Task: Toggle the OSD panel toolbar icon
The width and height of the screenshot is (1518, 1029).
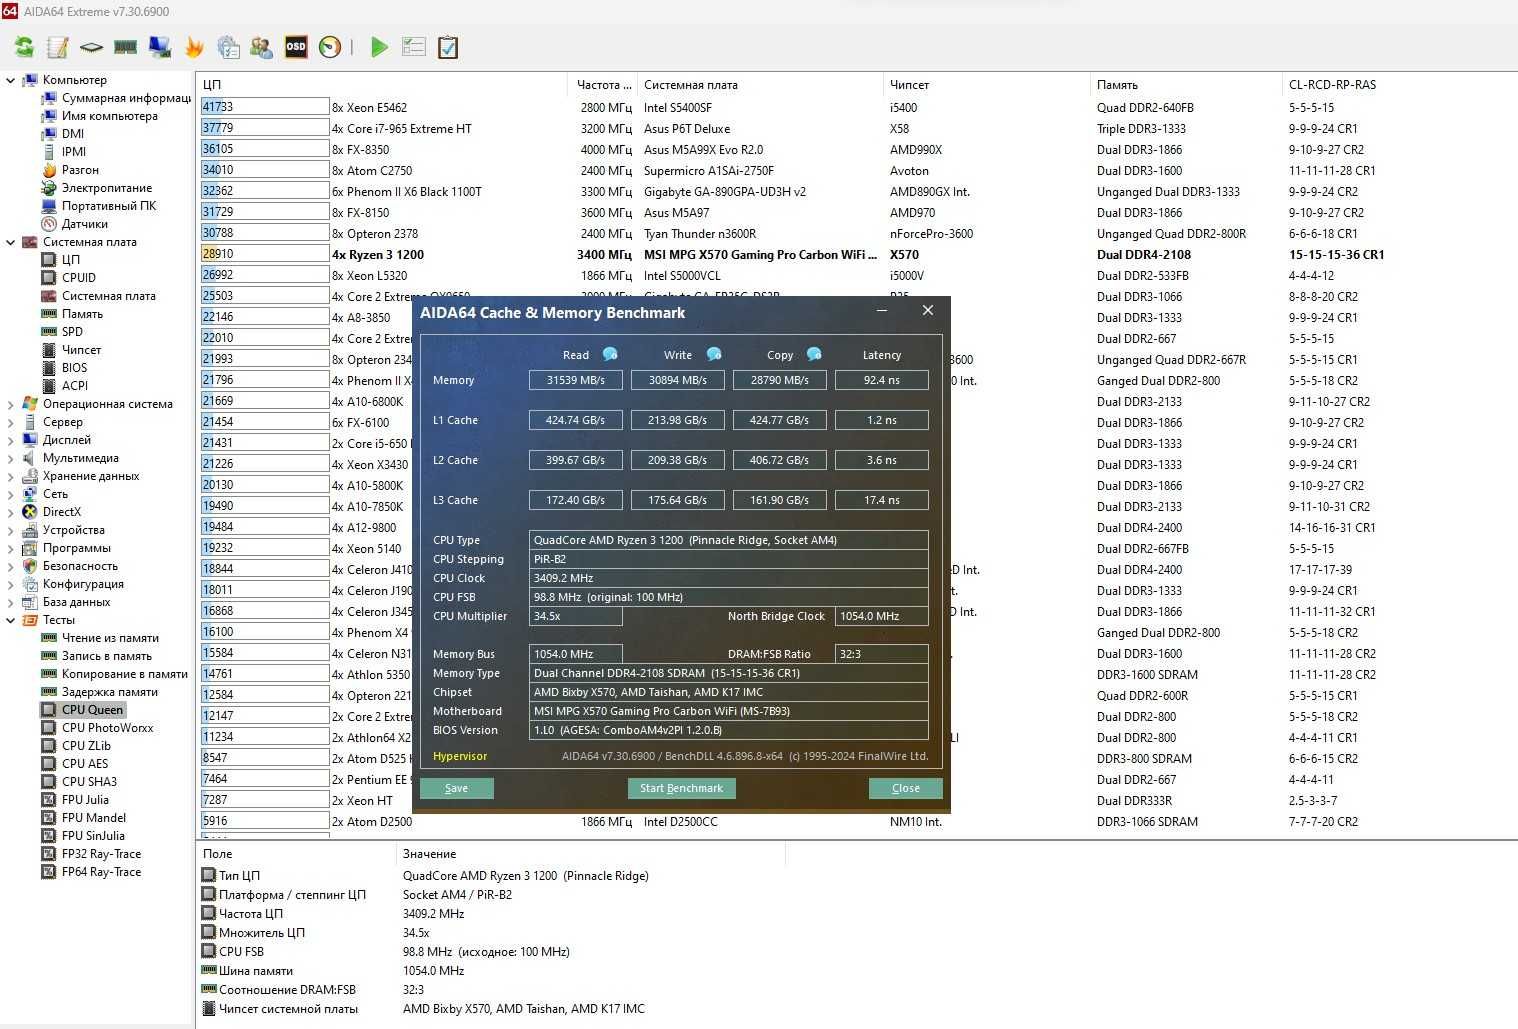Action: pyautogui.click(x=296, y=47)
